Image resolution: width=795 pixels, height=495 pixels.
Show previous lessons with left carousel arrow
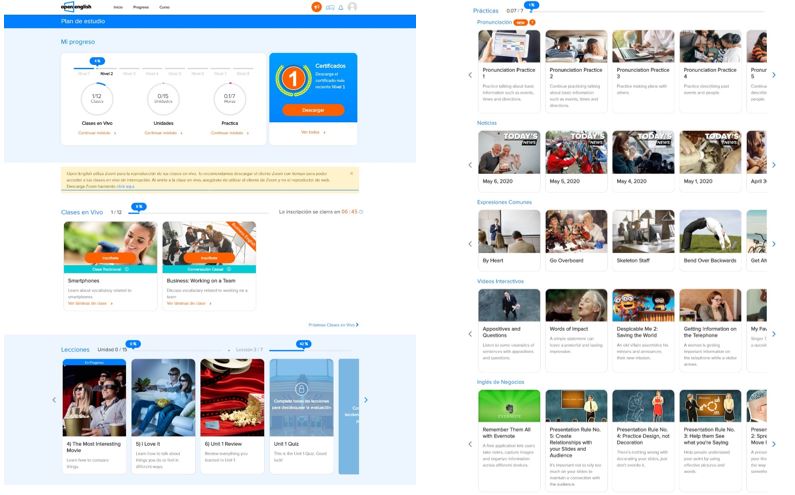[x=54, y=400]
